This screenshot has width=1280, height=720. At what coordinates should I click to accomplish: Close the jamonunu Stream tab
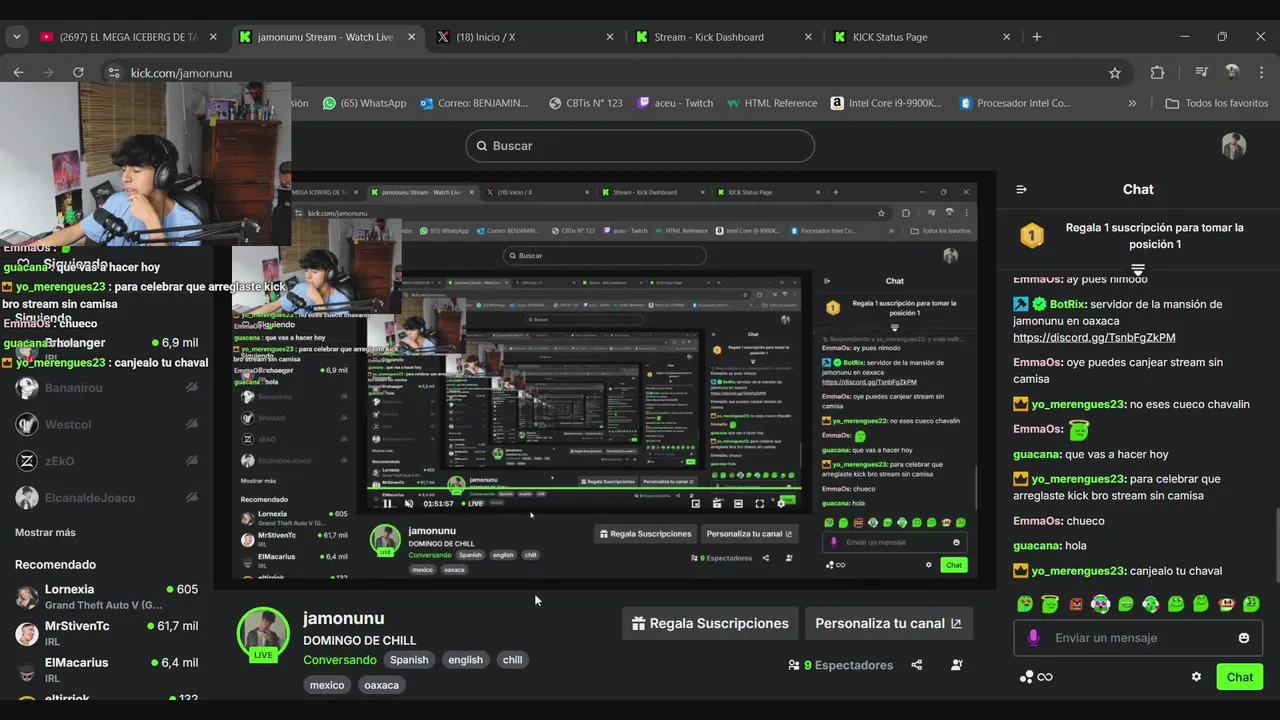pyautogui.click(x=411, y=37)
